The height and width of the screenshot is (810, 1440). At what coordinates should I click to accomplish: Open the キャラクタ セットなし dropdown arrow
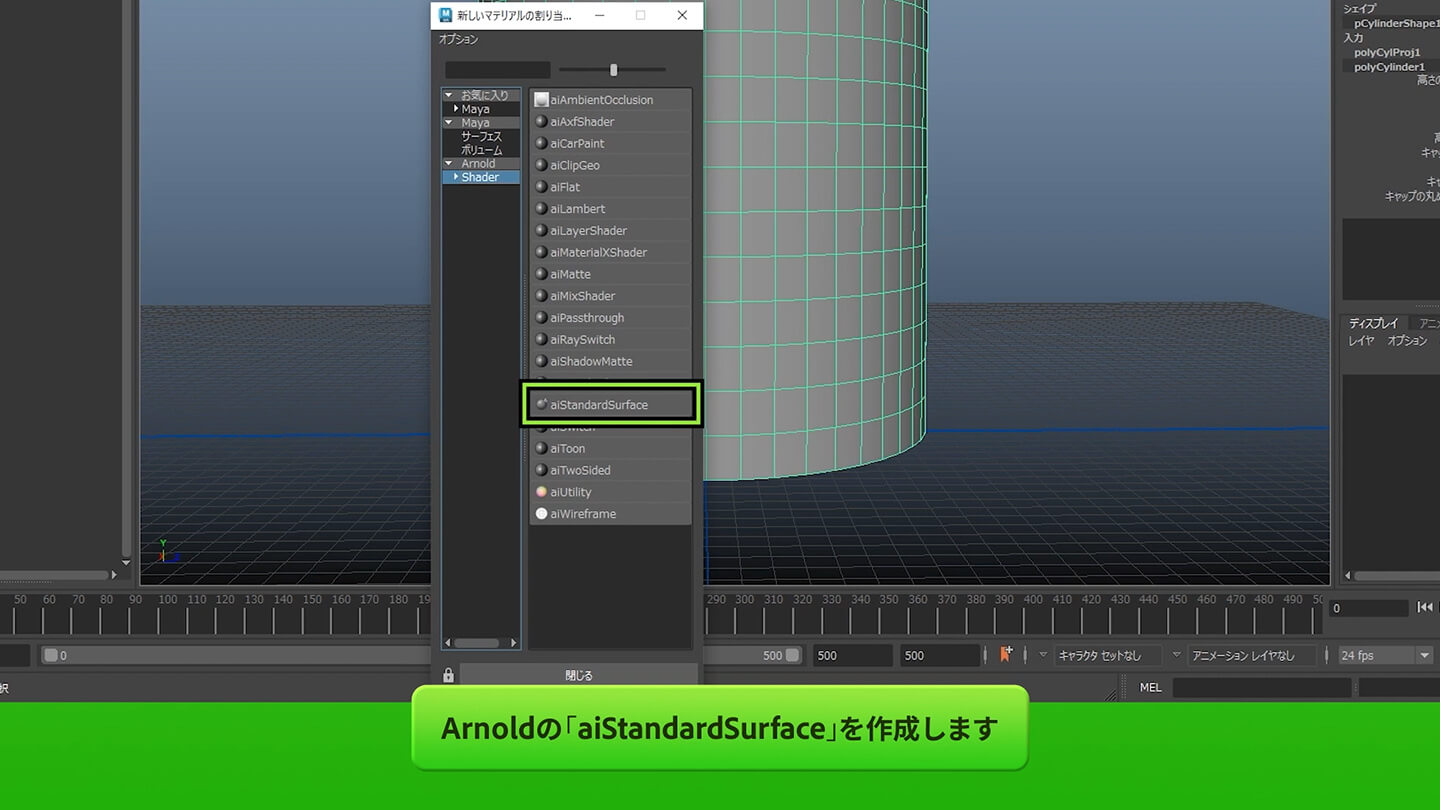pos(1043,656)
